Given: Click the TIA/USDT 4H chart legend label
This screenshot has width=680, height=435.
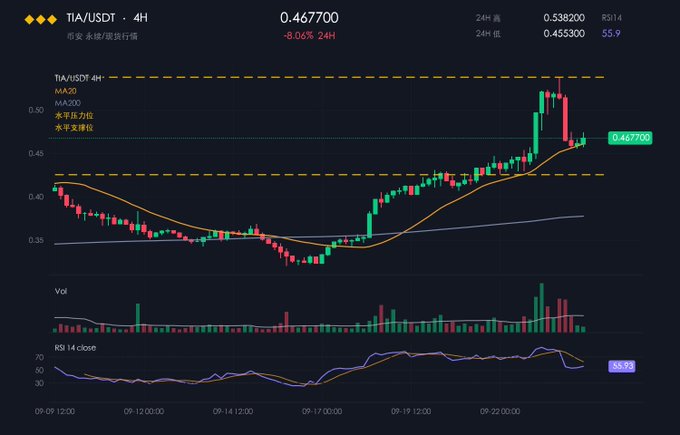Looking at the screenshot, I should coord(78,78).
